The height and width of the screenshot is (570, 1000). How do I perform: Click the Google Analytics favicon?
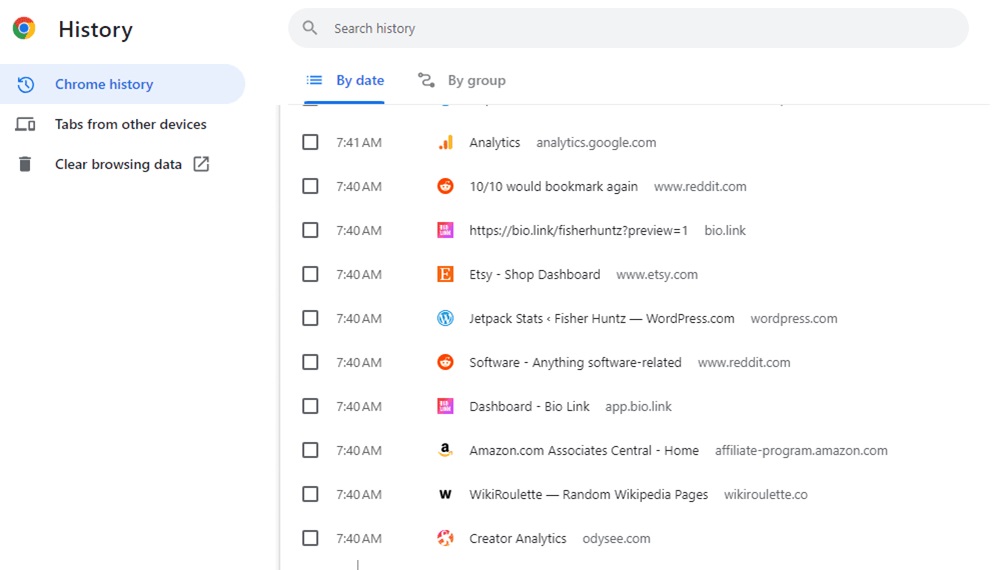(x=445, y=143)
